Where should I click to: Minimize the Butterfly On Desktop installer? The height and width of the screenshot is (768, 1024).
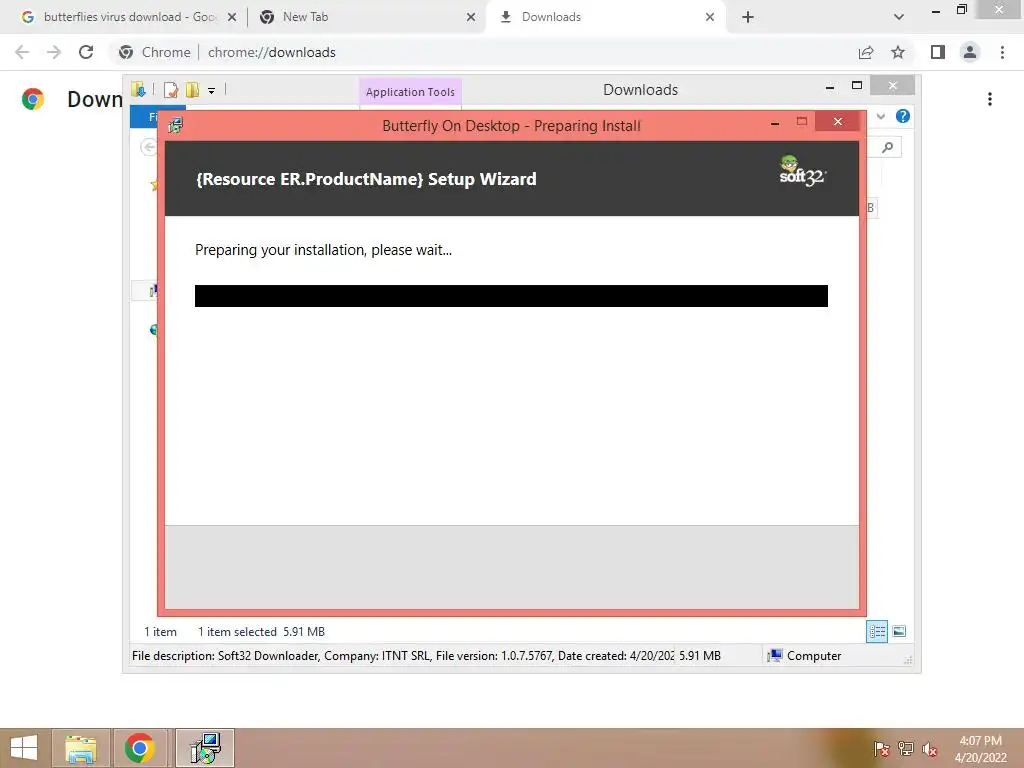pyautogui.click(x=775, y=123)
